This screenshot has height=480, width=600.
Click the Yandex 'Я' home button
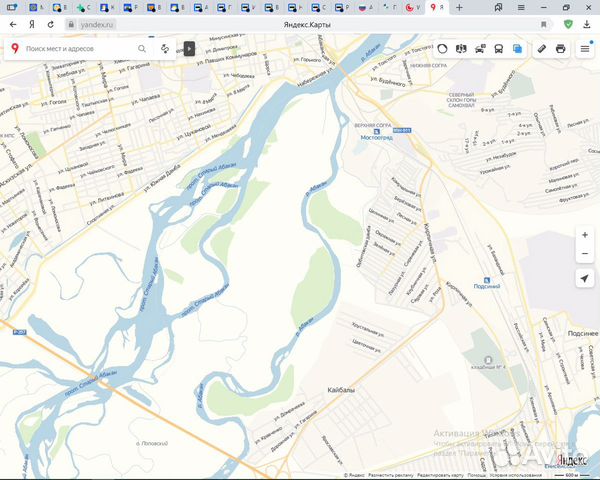click(x=32, y=24)
